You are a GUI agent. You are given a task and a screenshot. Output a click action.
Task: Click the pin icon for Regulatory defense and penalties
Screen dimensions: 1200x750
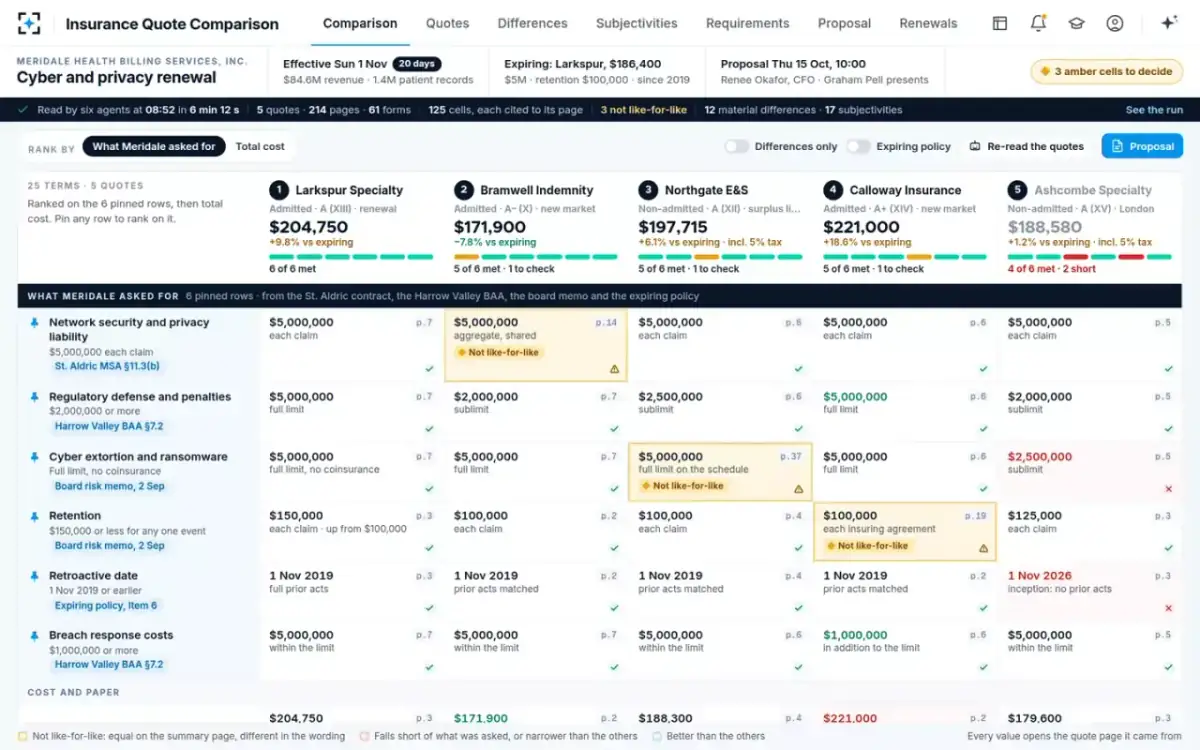pyautogui.click(x=35, y=397)
